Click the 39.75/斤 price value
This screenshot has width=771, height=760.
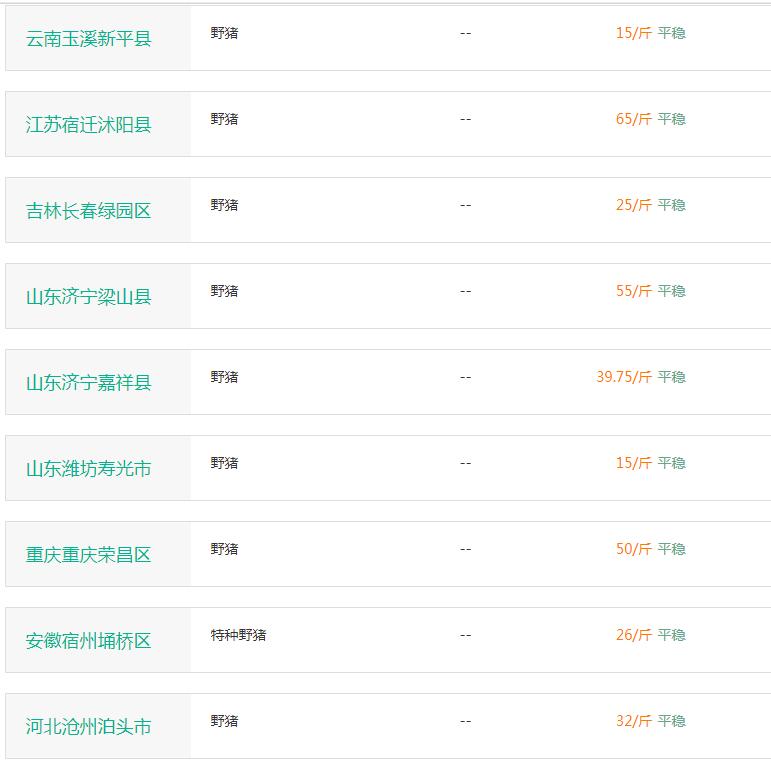[x=624, y=377]
